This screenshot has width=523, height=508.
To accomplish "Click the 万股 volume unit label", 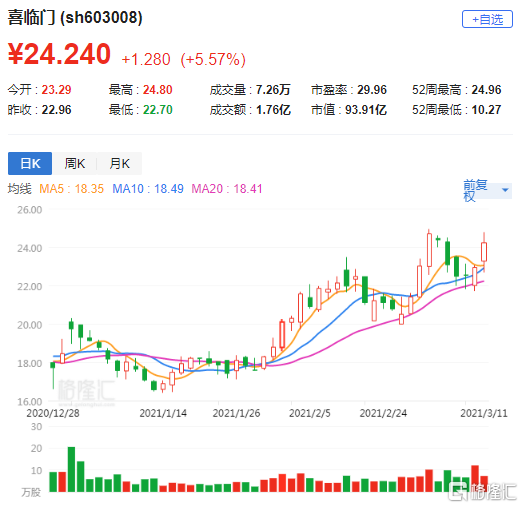I will tap(31, 492).
